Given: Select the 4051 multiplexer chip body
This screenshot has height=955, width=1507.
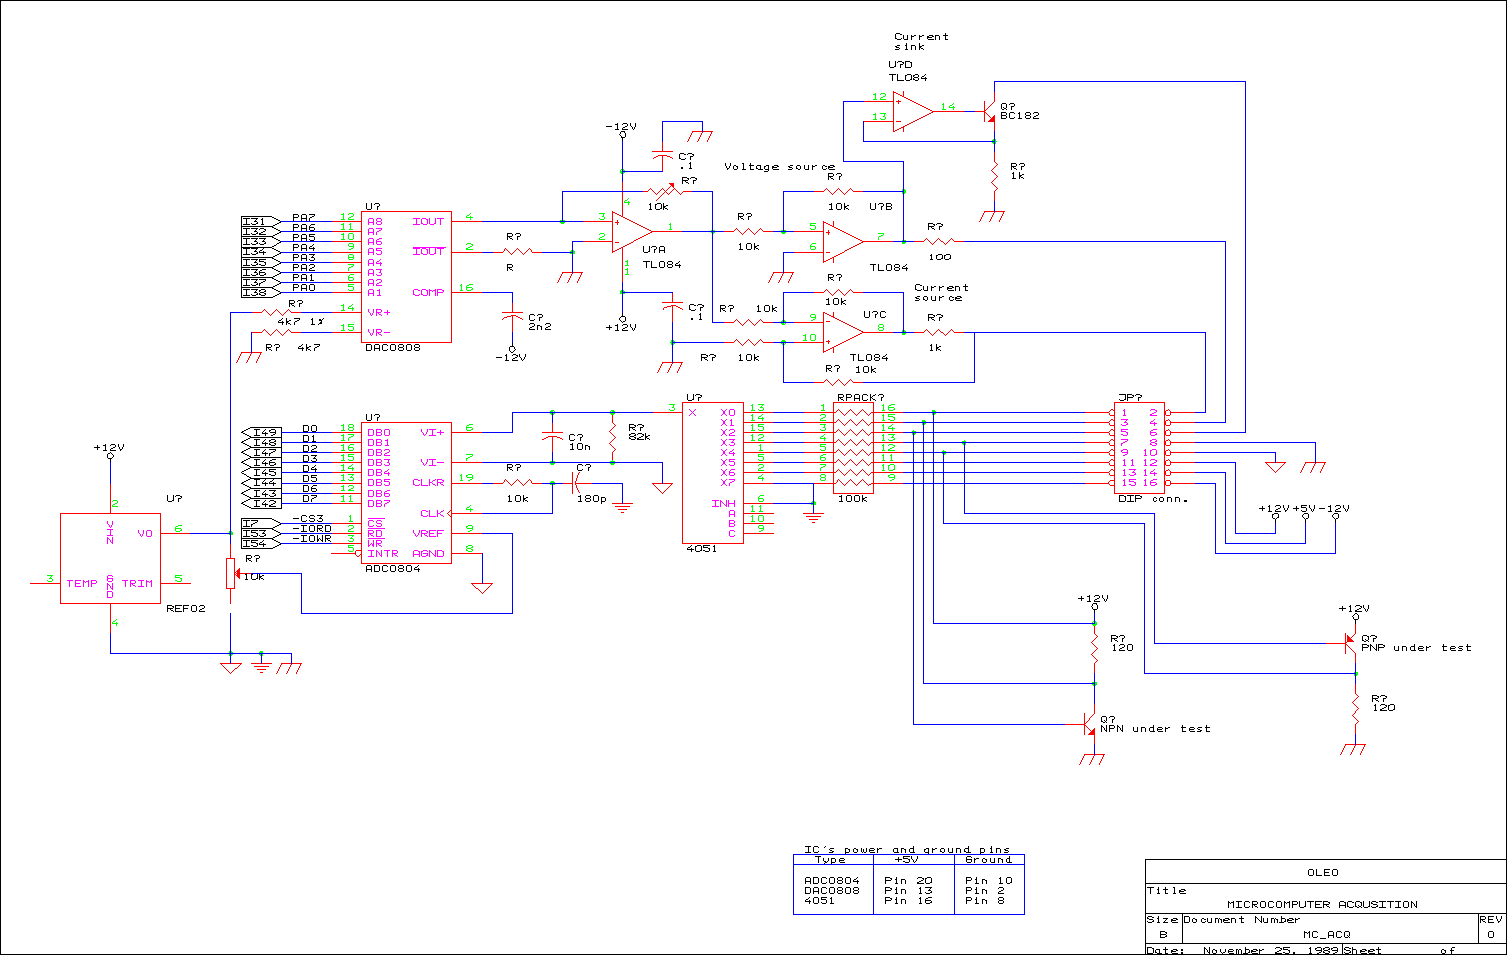Looking at the screenshot, I should click(x=713, y=473).
